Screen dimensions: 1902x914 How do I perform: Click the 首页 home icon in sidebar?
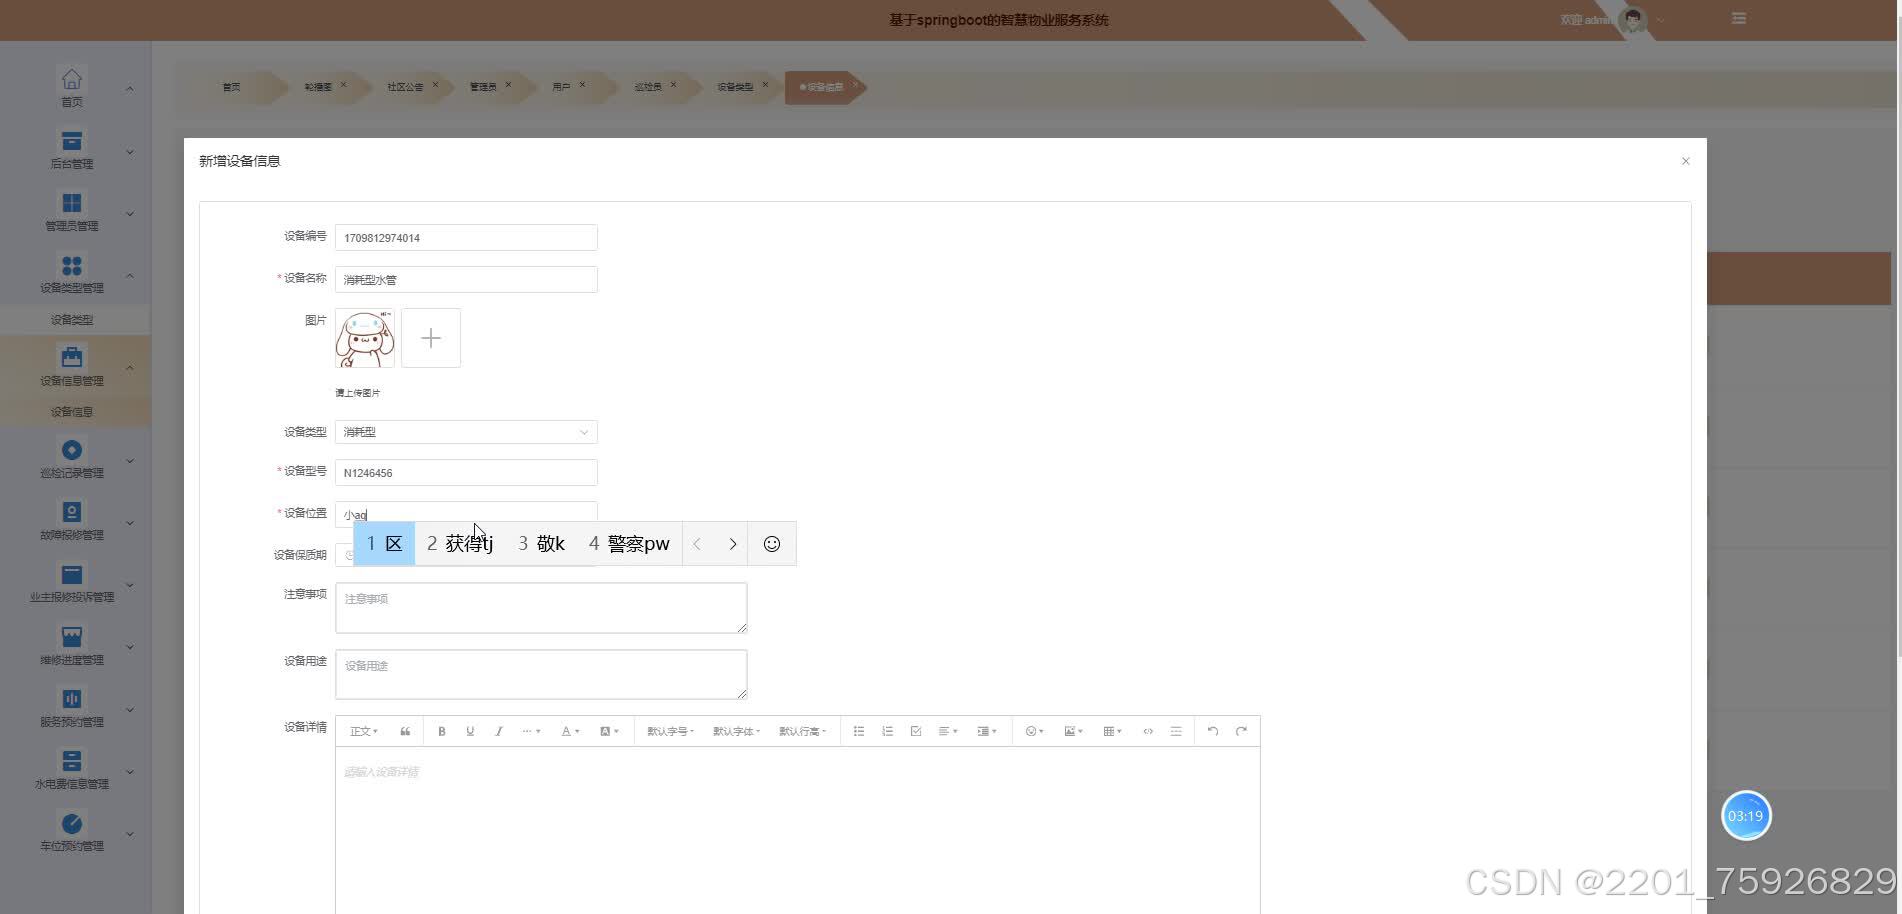(72, 79)
